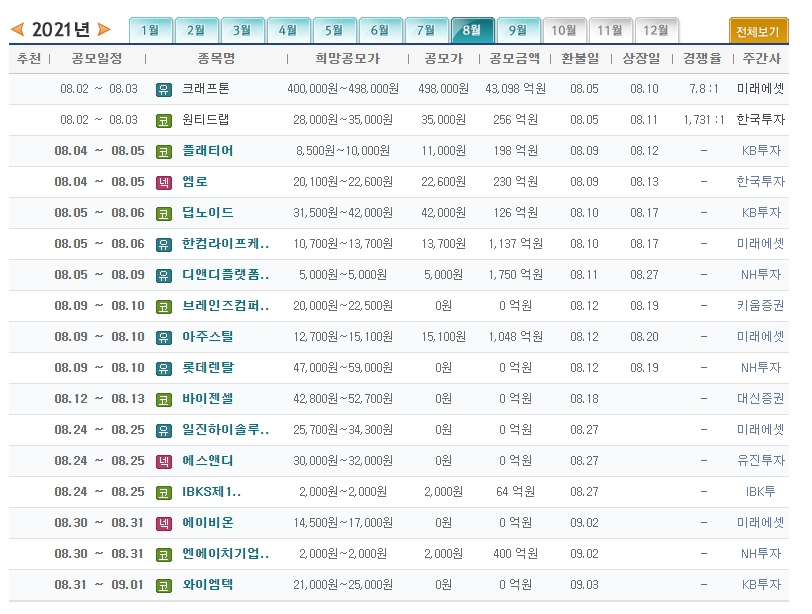Open stock link 브레인즈컴퍼..
The height and width of the screenshot is (614, 812).
pyautogui.click(x=225, y=305)
